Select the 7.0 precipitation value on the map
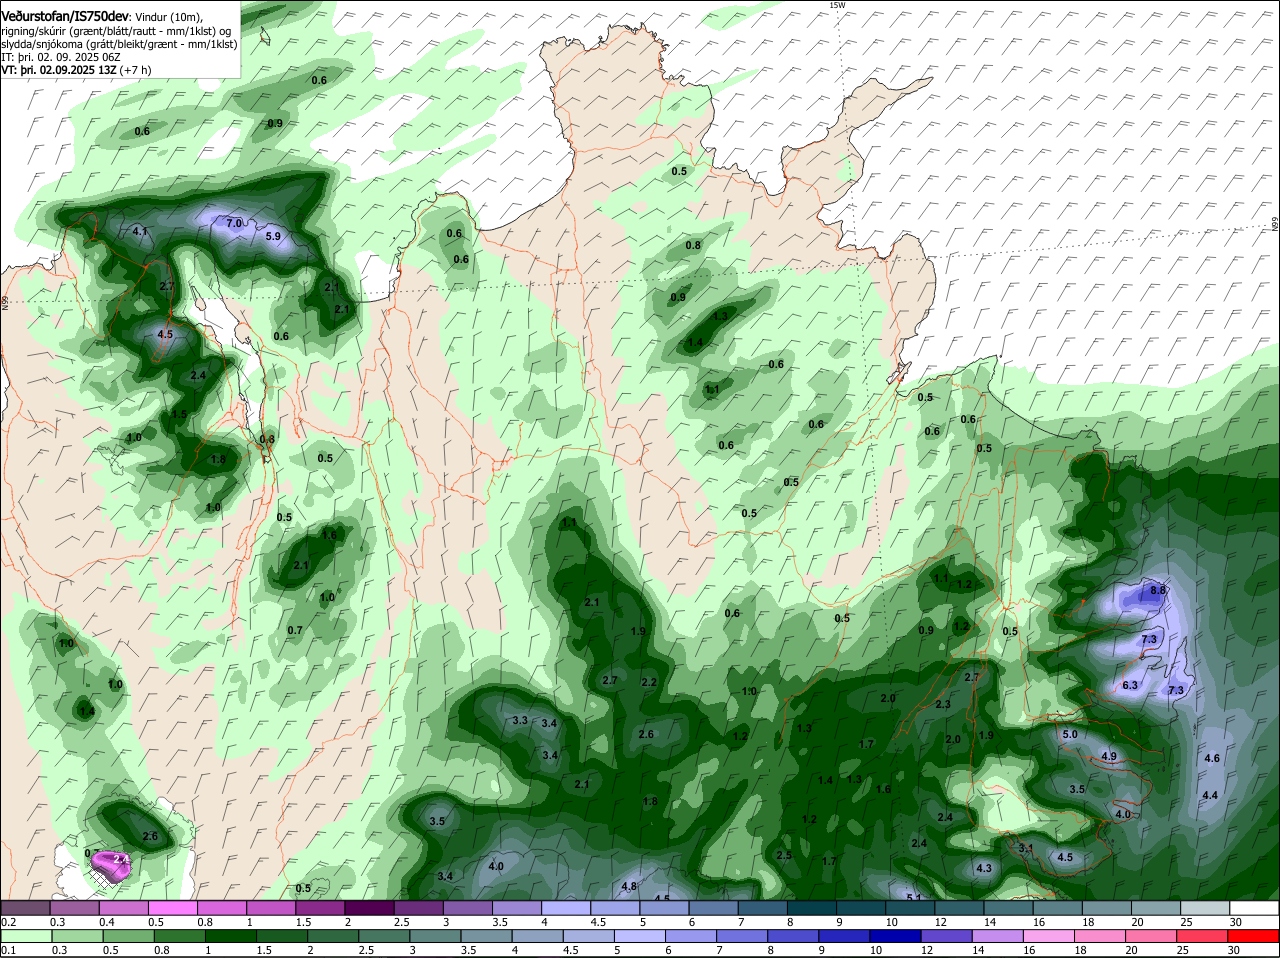Image resolution: width=1280 pixels, height=958 pixels. click(234, 222)
